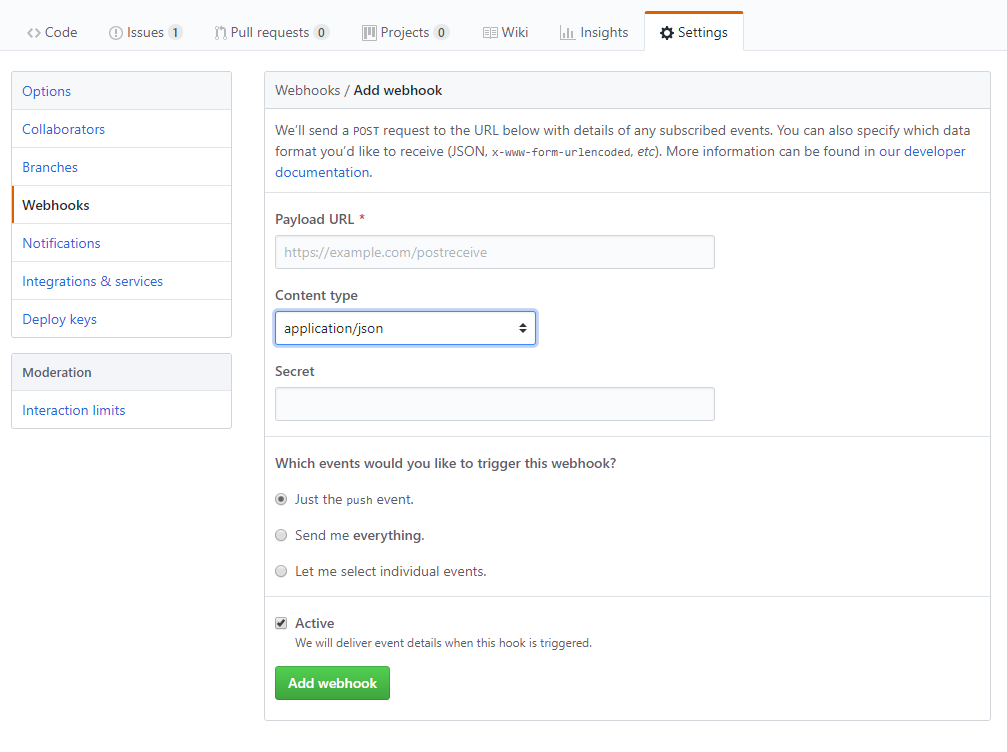Focus the Payload URL input field
1007x752 pixels.
[495, 252]
